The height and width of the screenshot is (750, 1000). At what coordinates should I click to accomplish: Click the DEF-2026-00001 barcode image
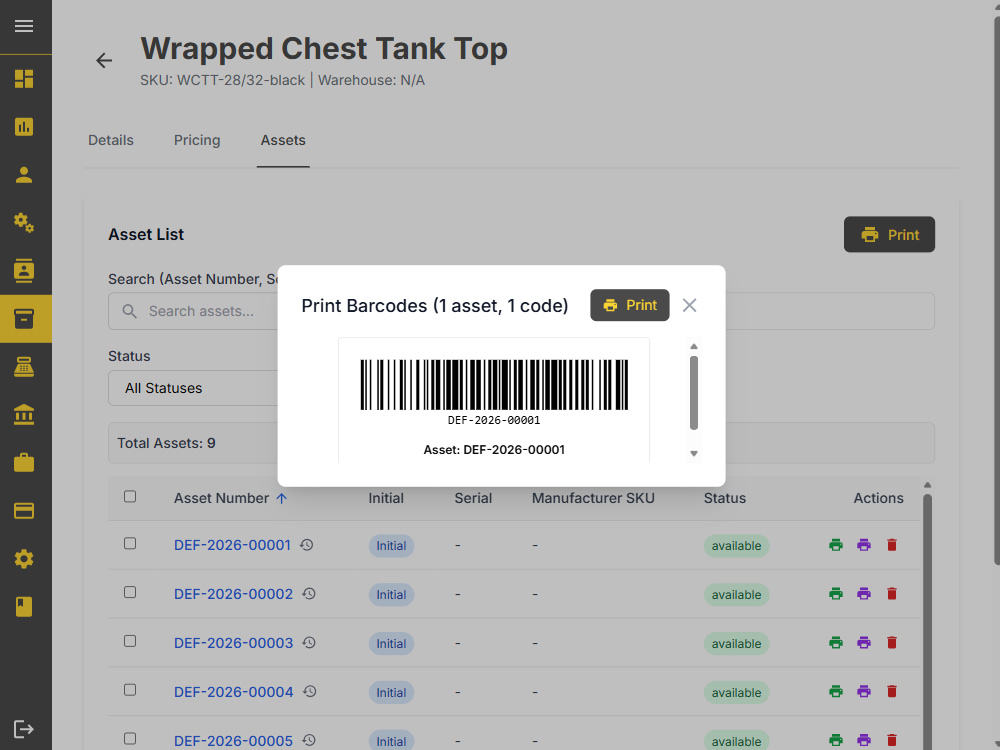coord(494,385)
